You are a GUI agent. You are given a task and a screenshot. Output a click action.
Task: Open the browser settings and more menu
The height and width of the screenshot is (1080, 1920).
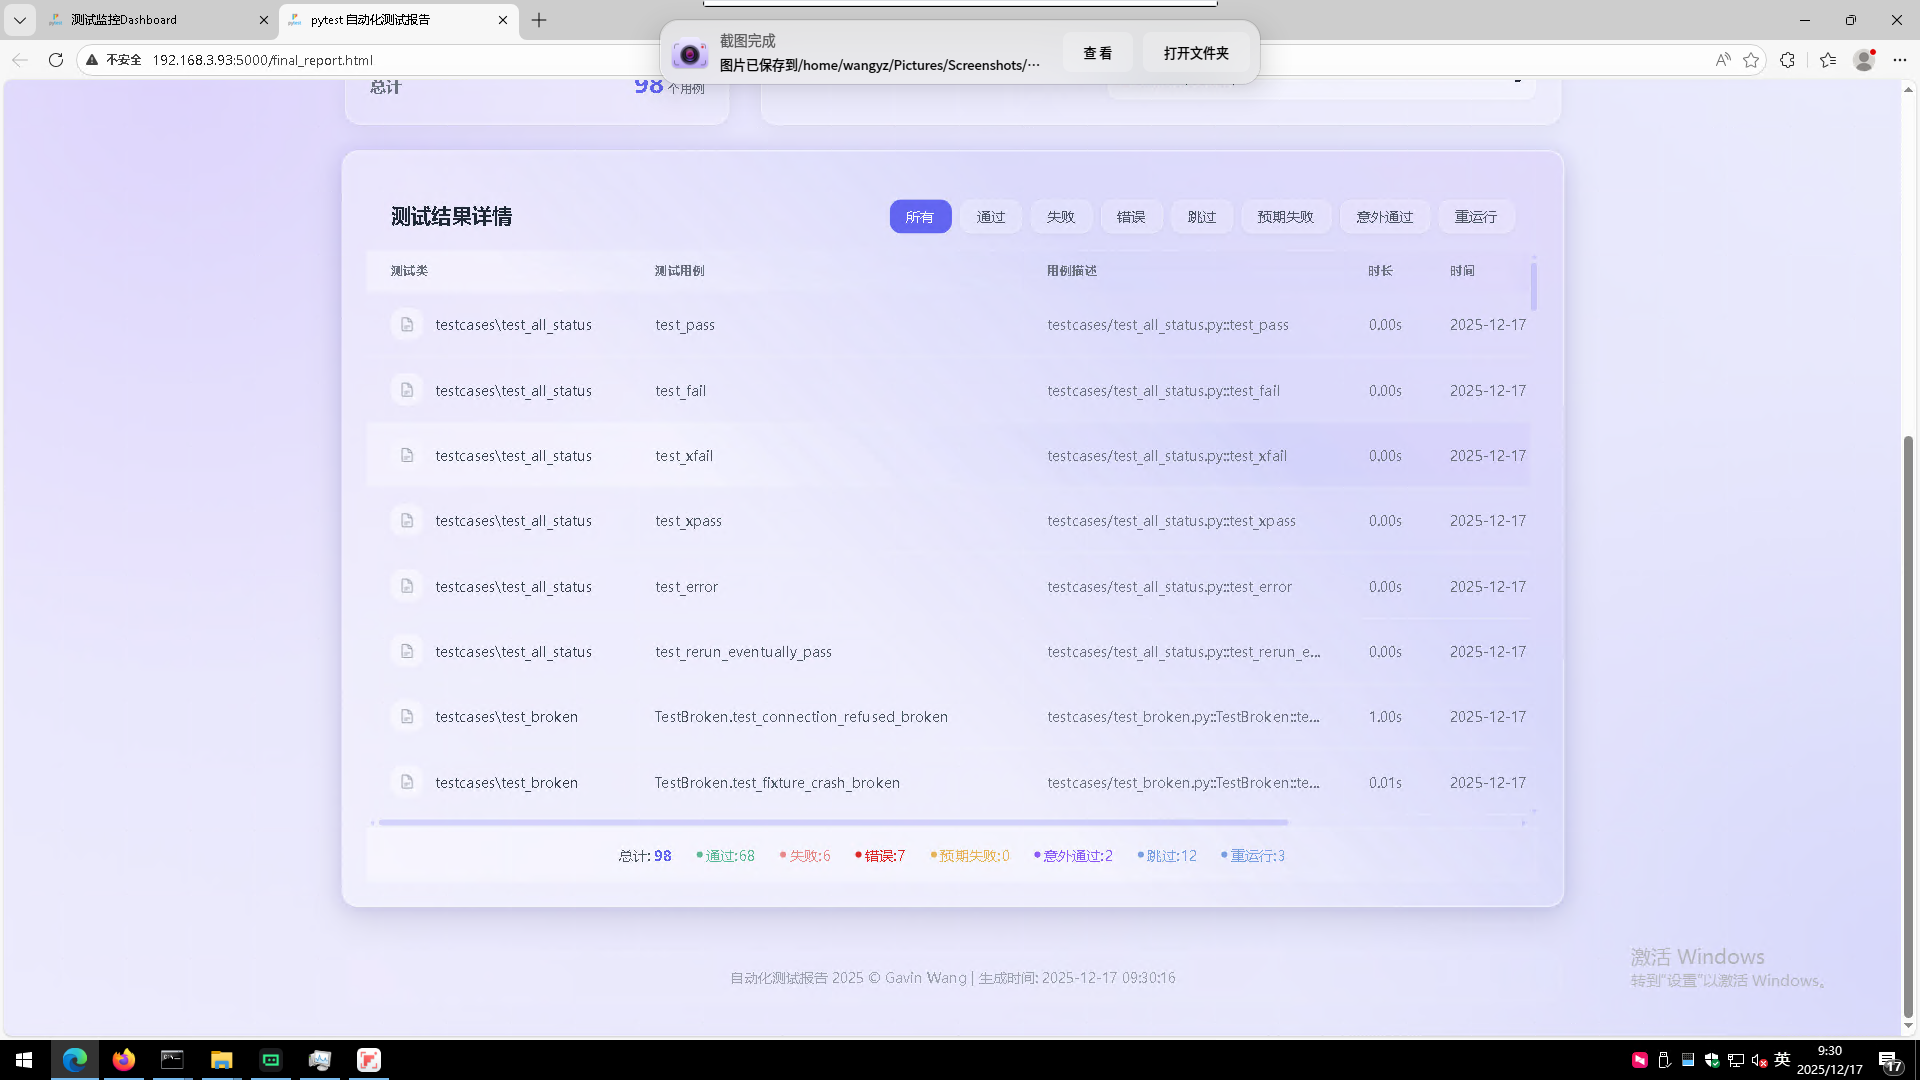(1900, 60)
